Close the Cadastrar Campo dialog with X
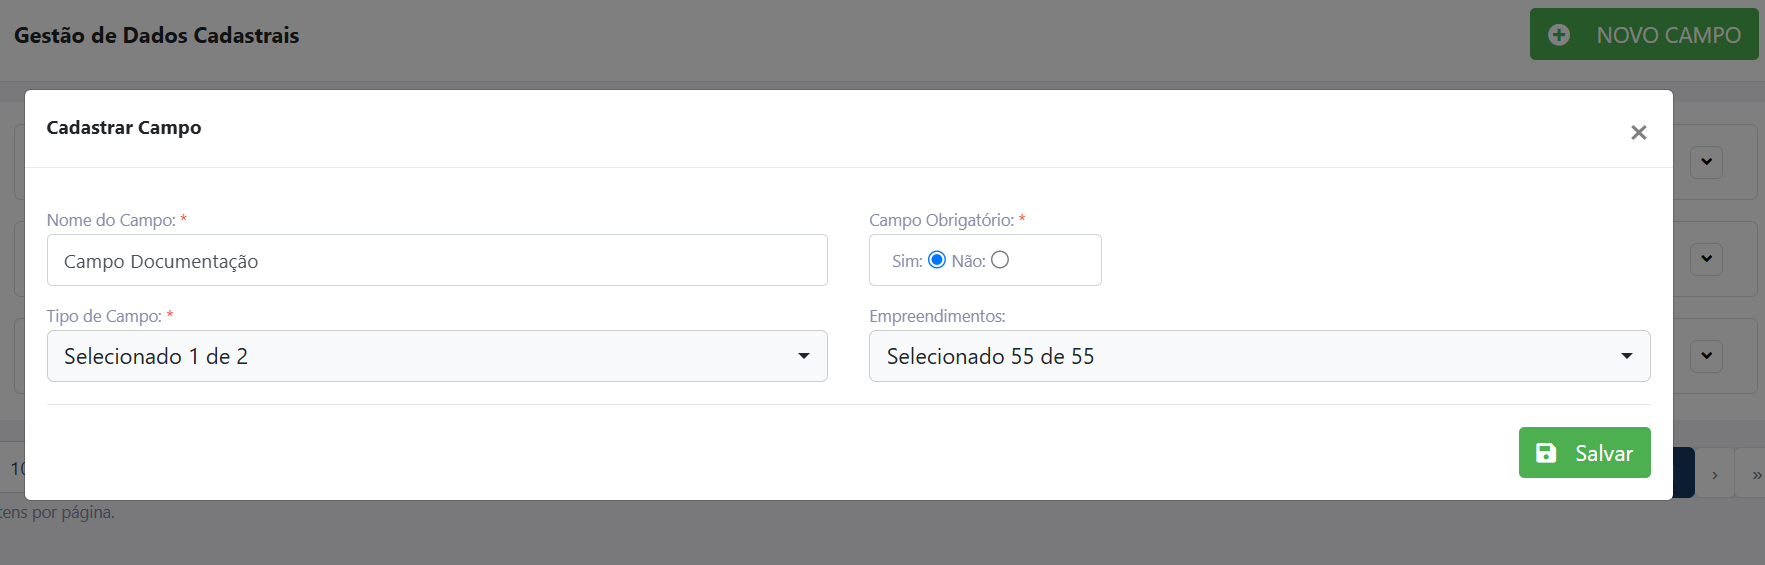 1638,132
